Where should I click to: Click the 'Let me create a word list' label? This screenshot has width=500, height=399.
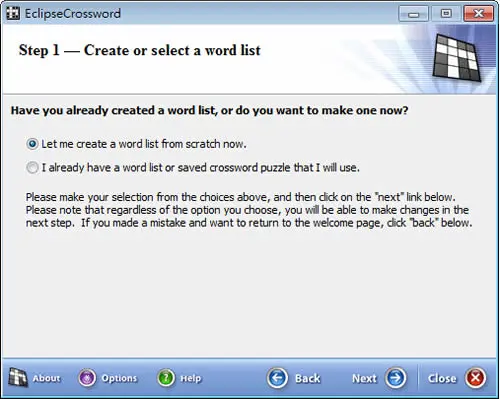tap(144, 144)
